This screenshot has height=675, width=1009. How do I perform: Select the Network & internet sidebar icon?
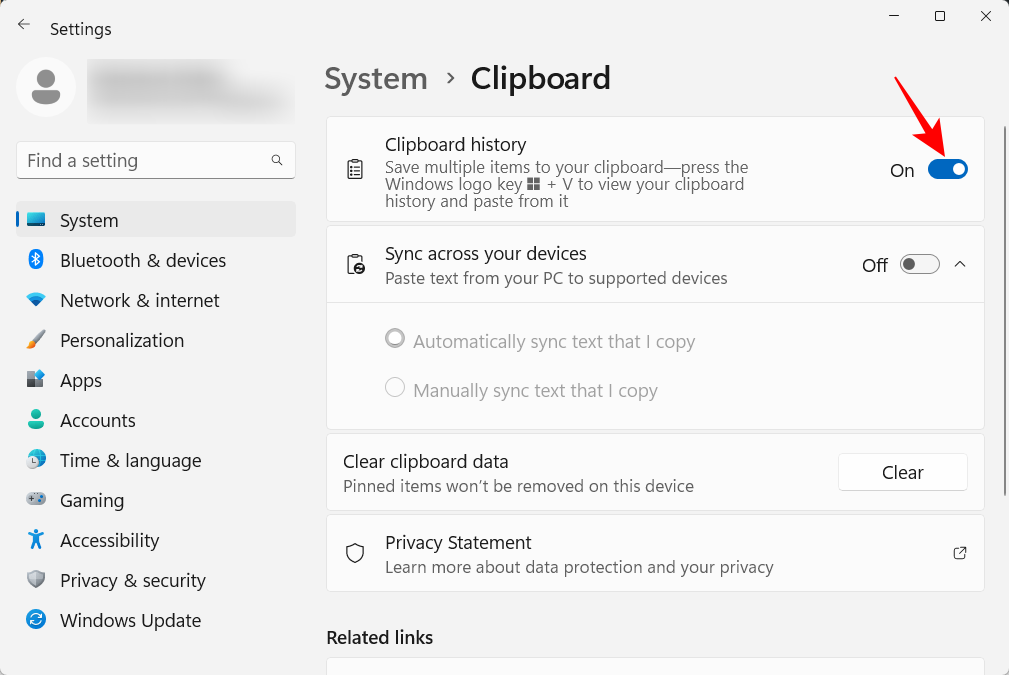(x=36, y=300)
